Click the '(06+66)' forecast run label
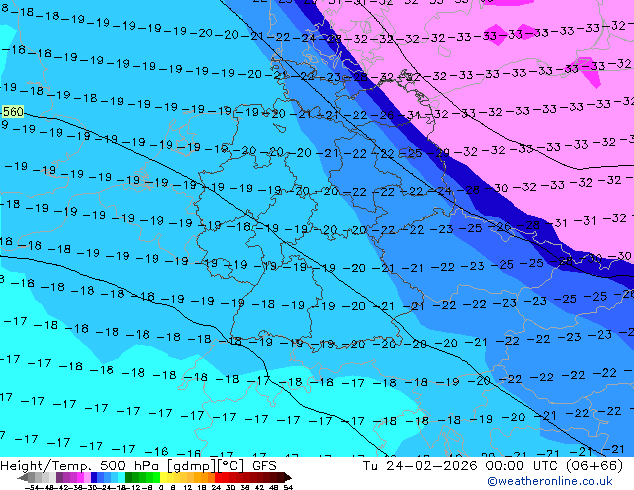The height and width of the screenshot is (490, 634). click(x=594, y=466)
